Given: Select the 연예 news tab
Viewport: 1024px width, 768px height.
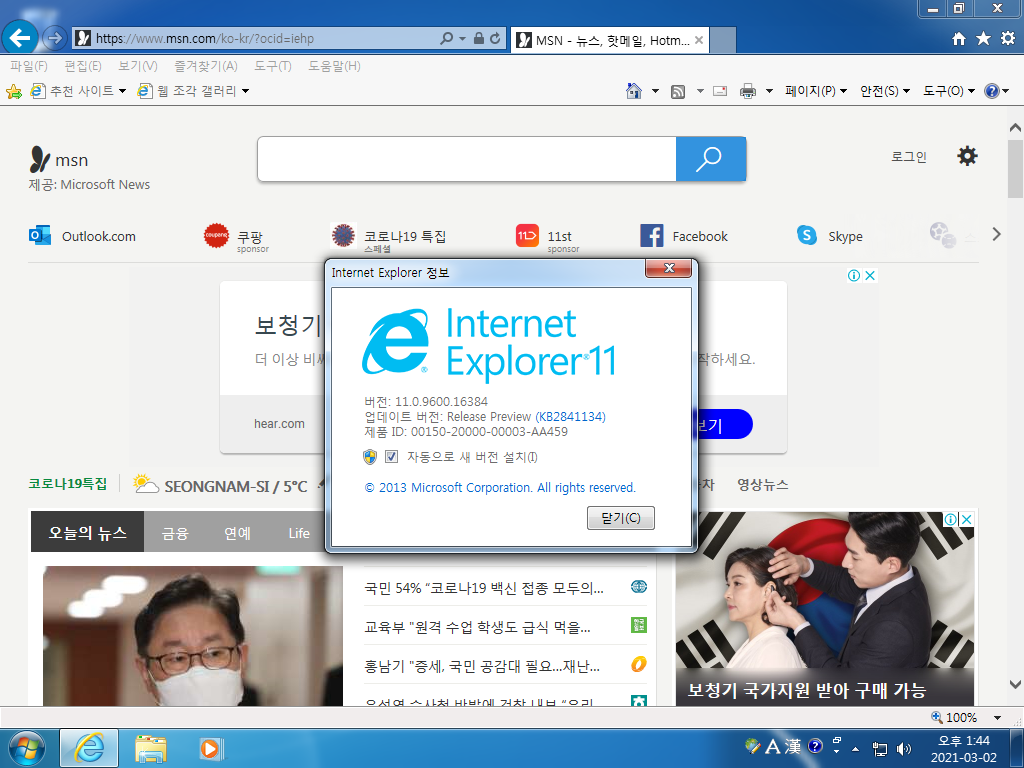Looking at the screenshot, I should 238,532.
